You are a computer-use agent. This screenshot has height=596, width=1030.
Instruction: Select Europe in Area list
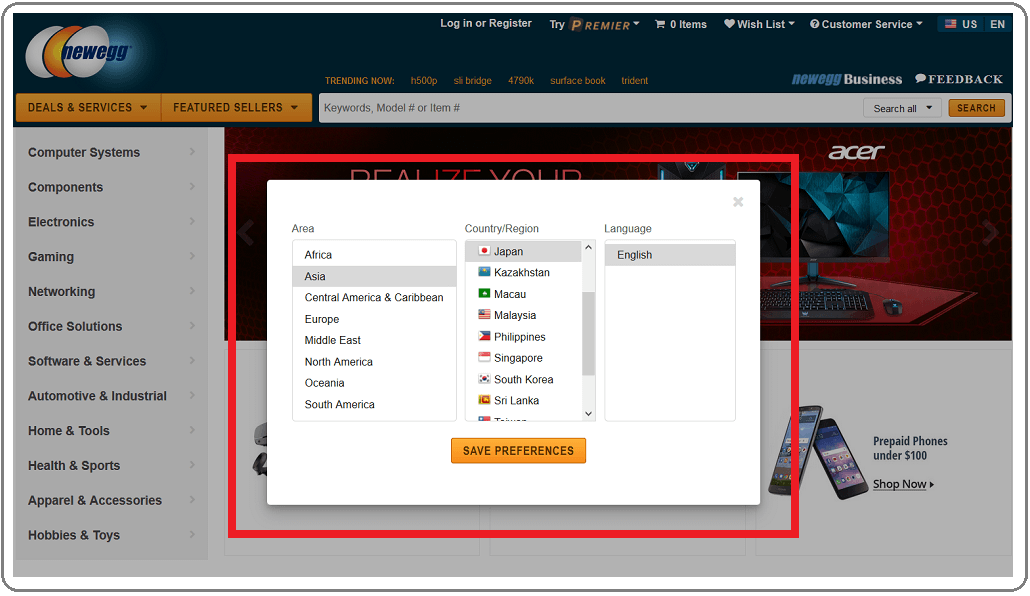coord(374,319)
